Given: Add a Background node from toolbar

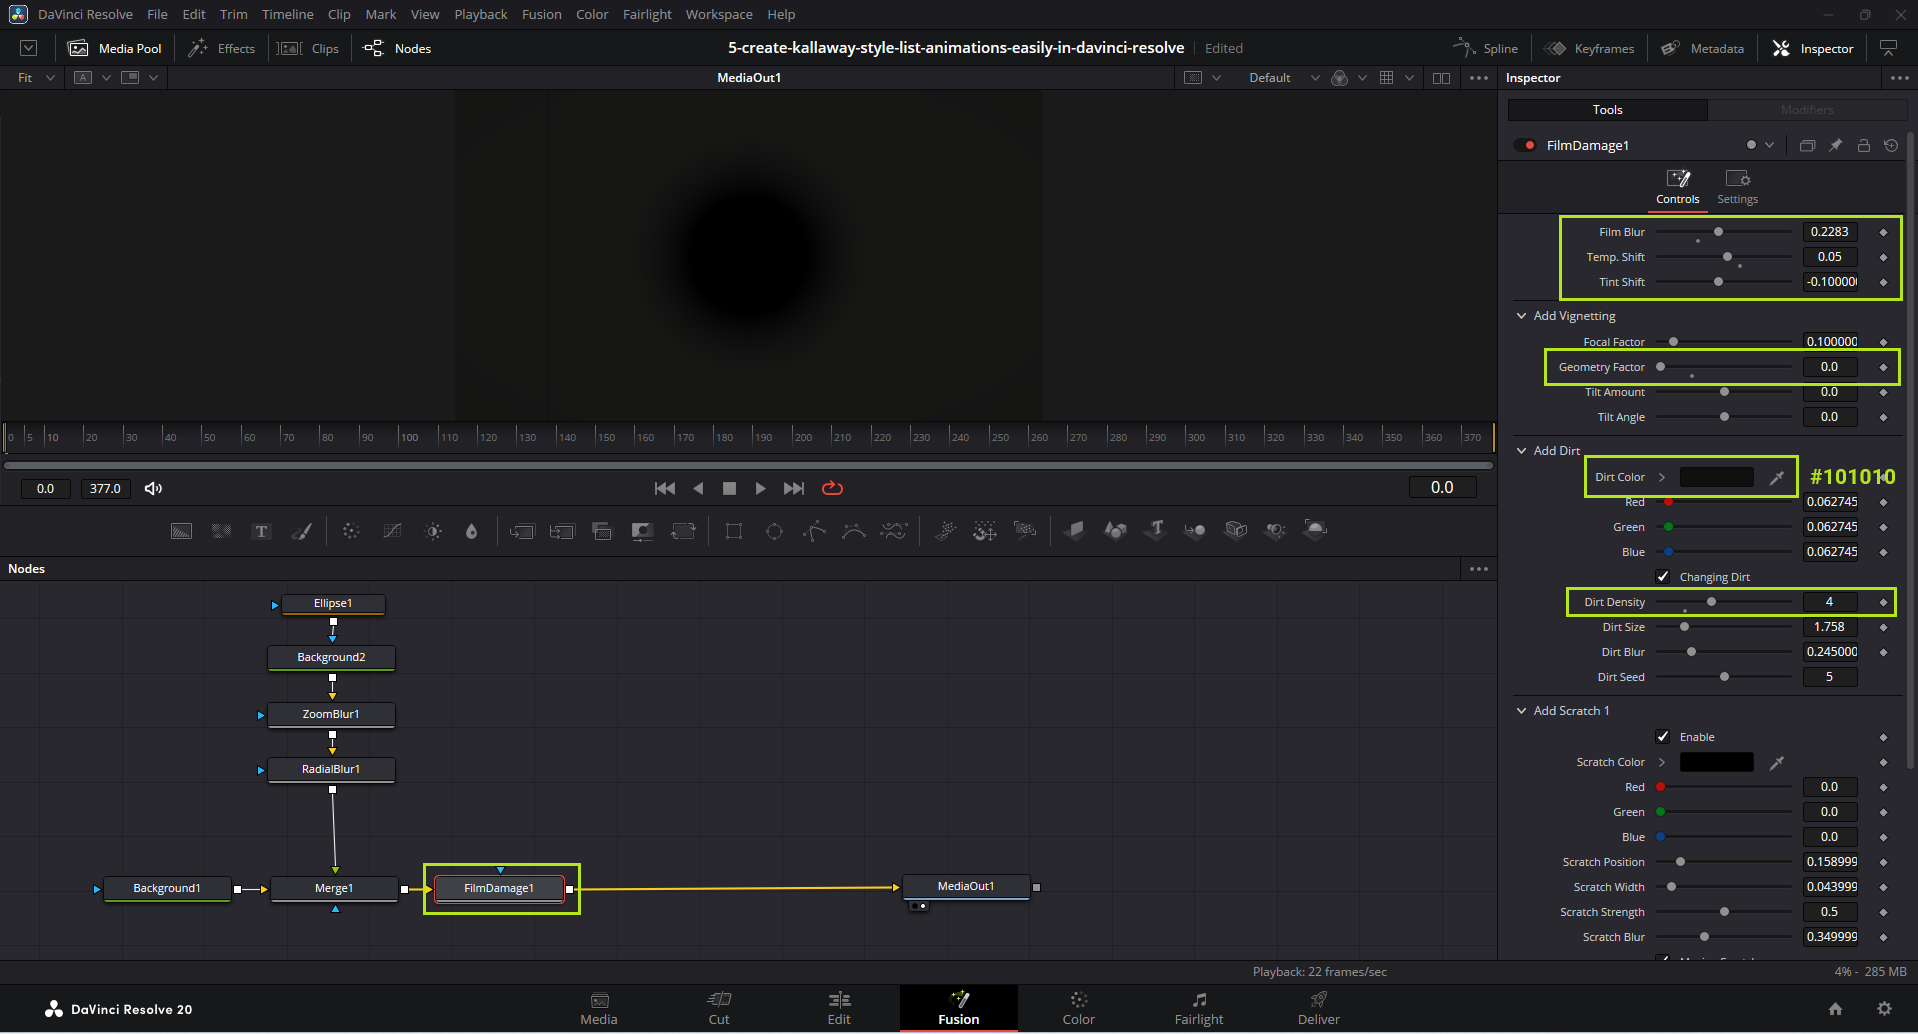Looking at the screenshot, I should 181,531.
